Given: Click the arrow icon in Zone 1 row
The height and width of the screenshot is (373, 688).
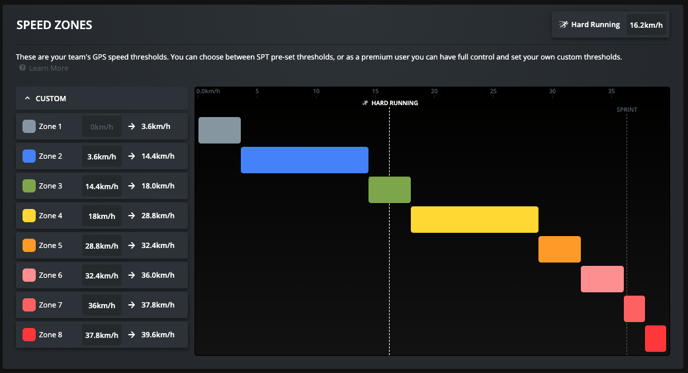Looking at the screenshot, I should (x=131, y=126).
